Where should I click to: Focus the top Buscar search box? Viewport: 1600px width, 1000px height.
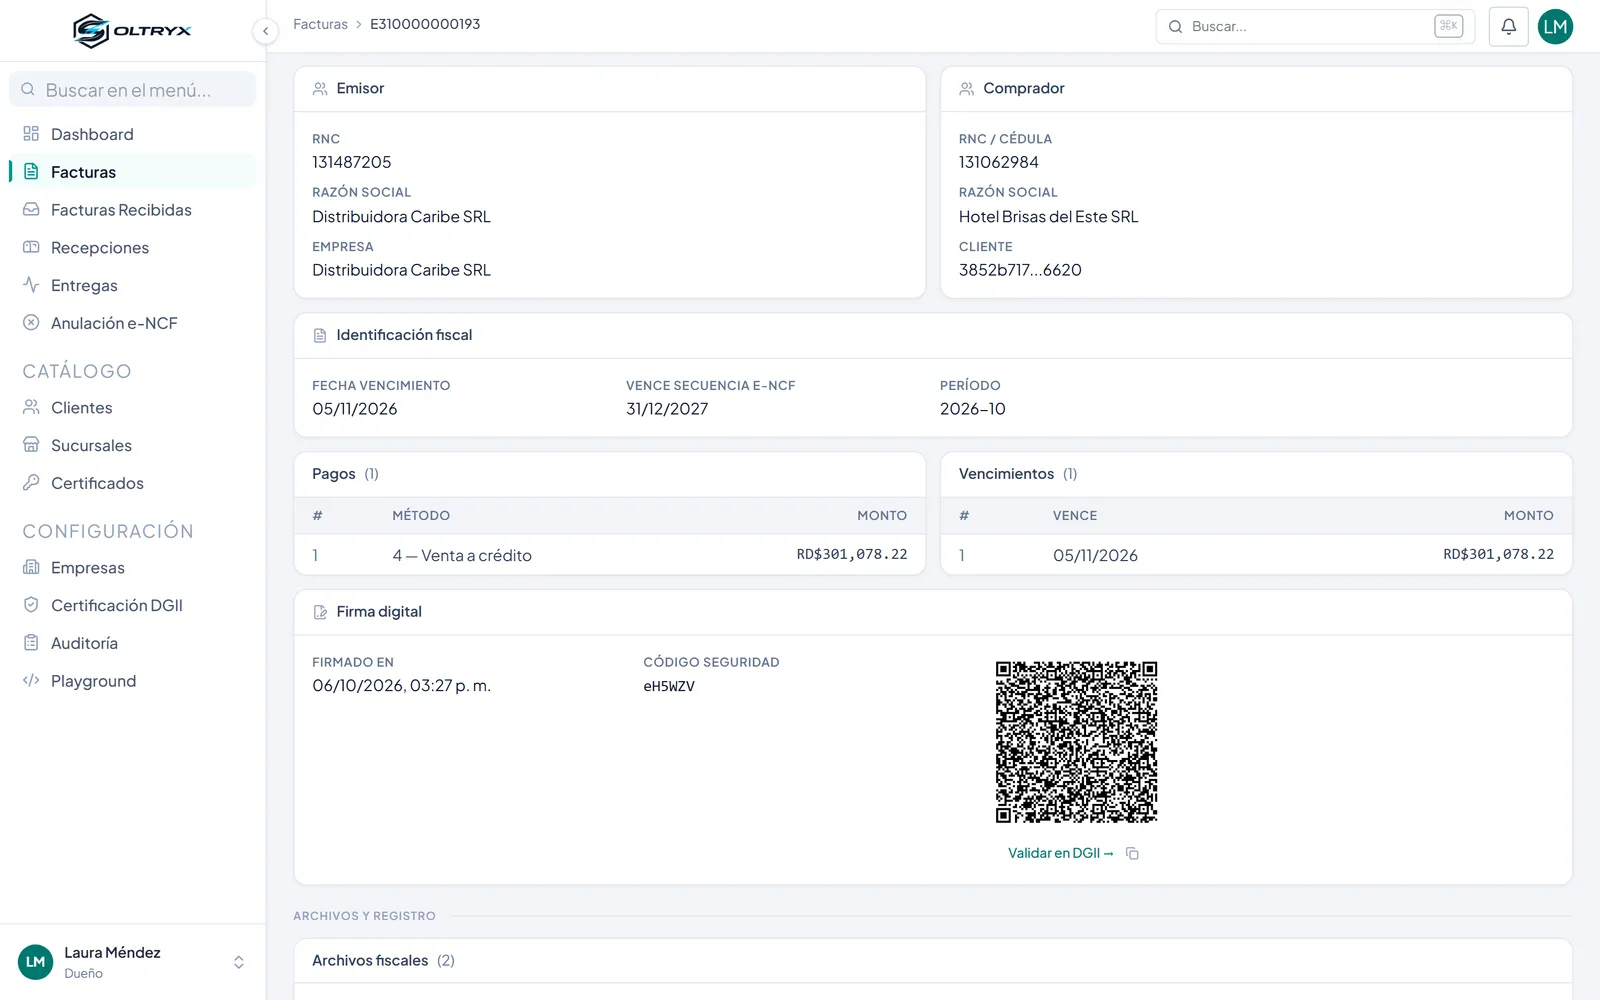(1315, 27)
